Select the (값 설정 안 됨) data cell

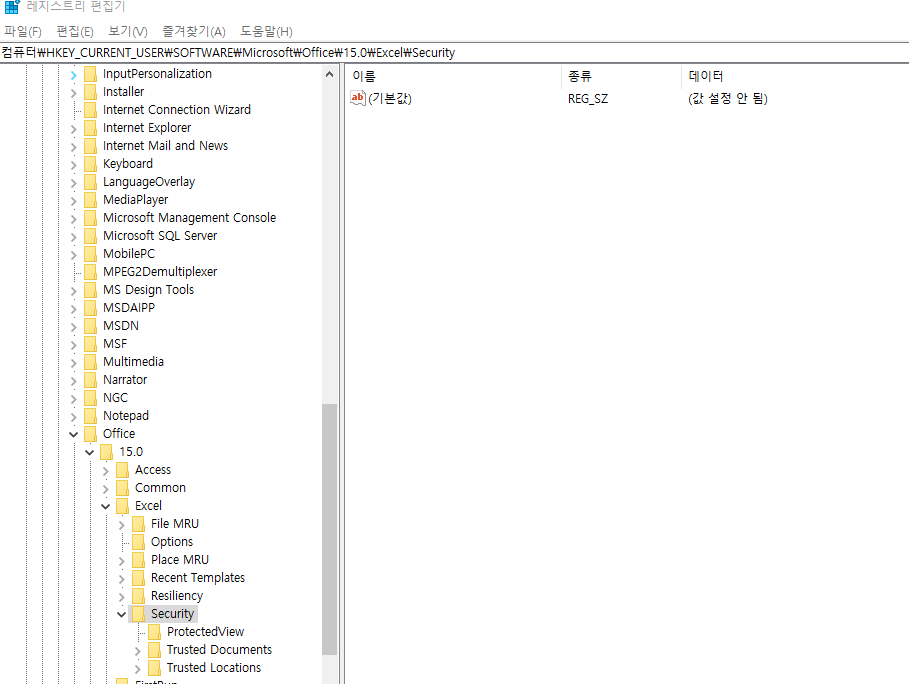pyautogui.click(x=728, y=99)
